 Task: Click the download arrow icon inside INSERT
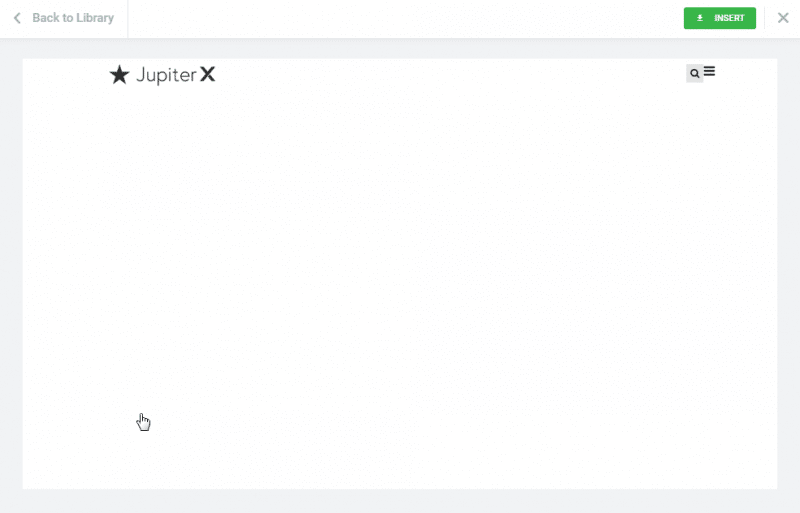click(700, 18)
